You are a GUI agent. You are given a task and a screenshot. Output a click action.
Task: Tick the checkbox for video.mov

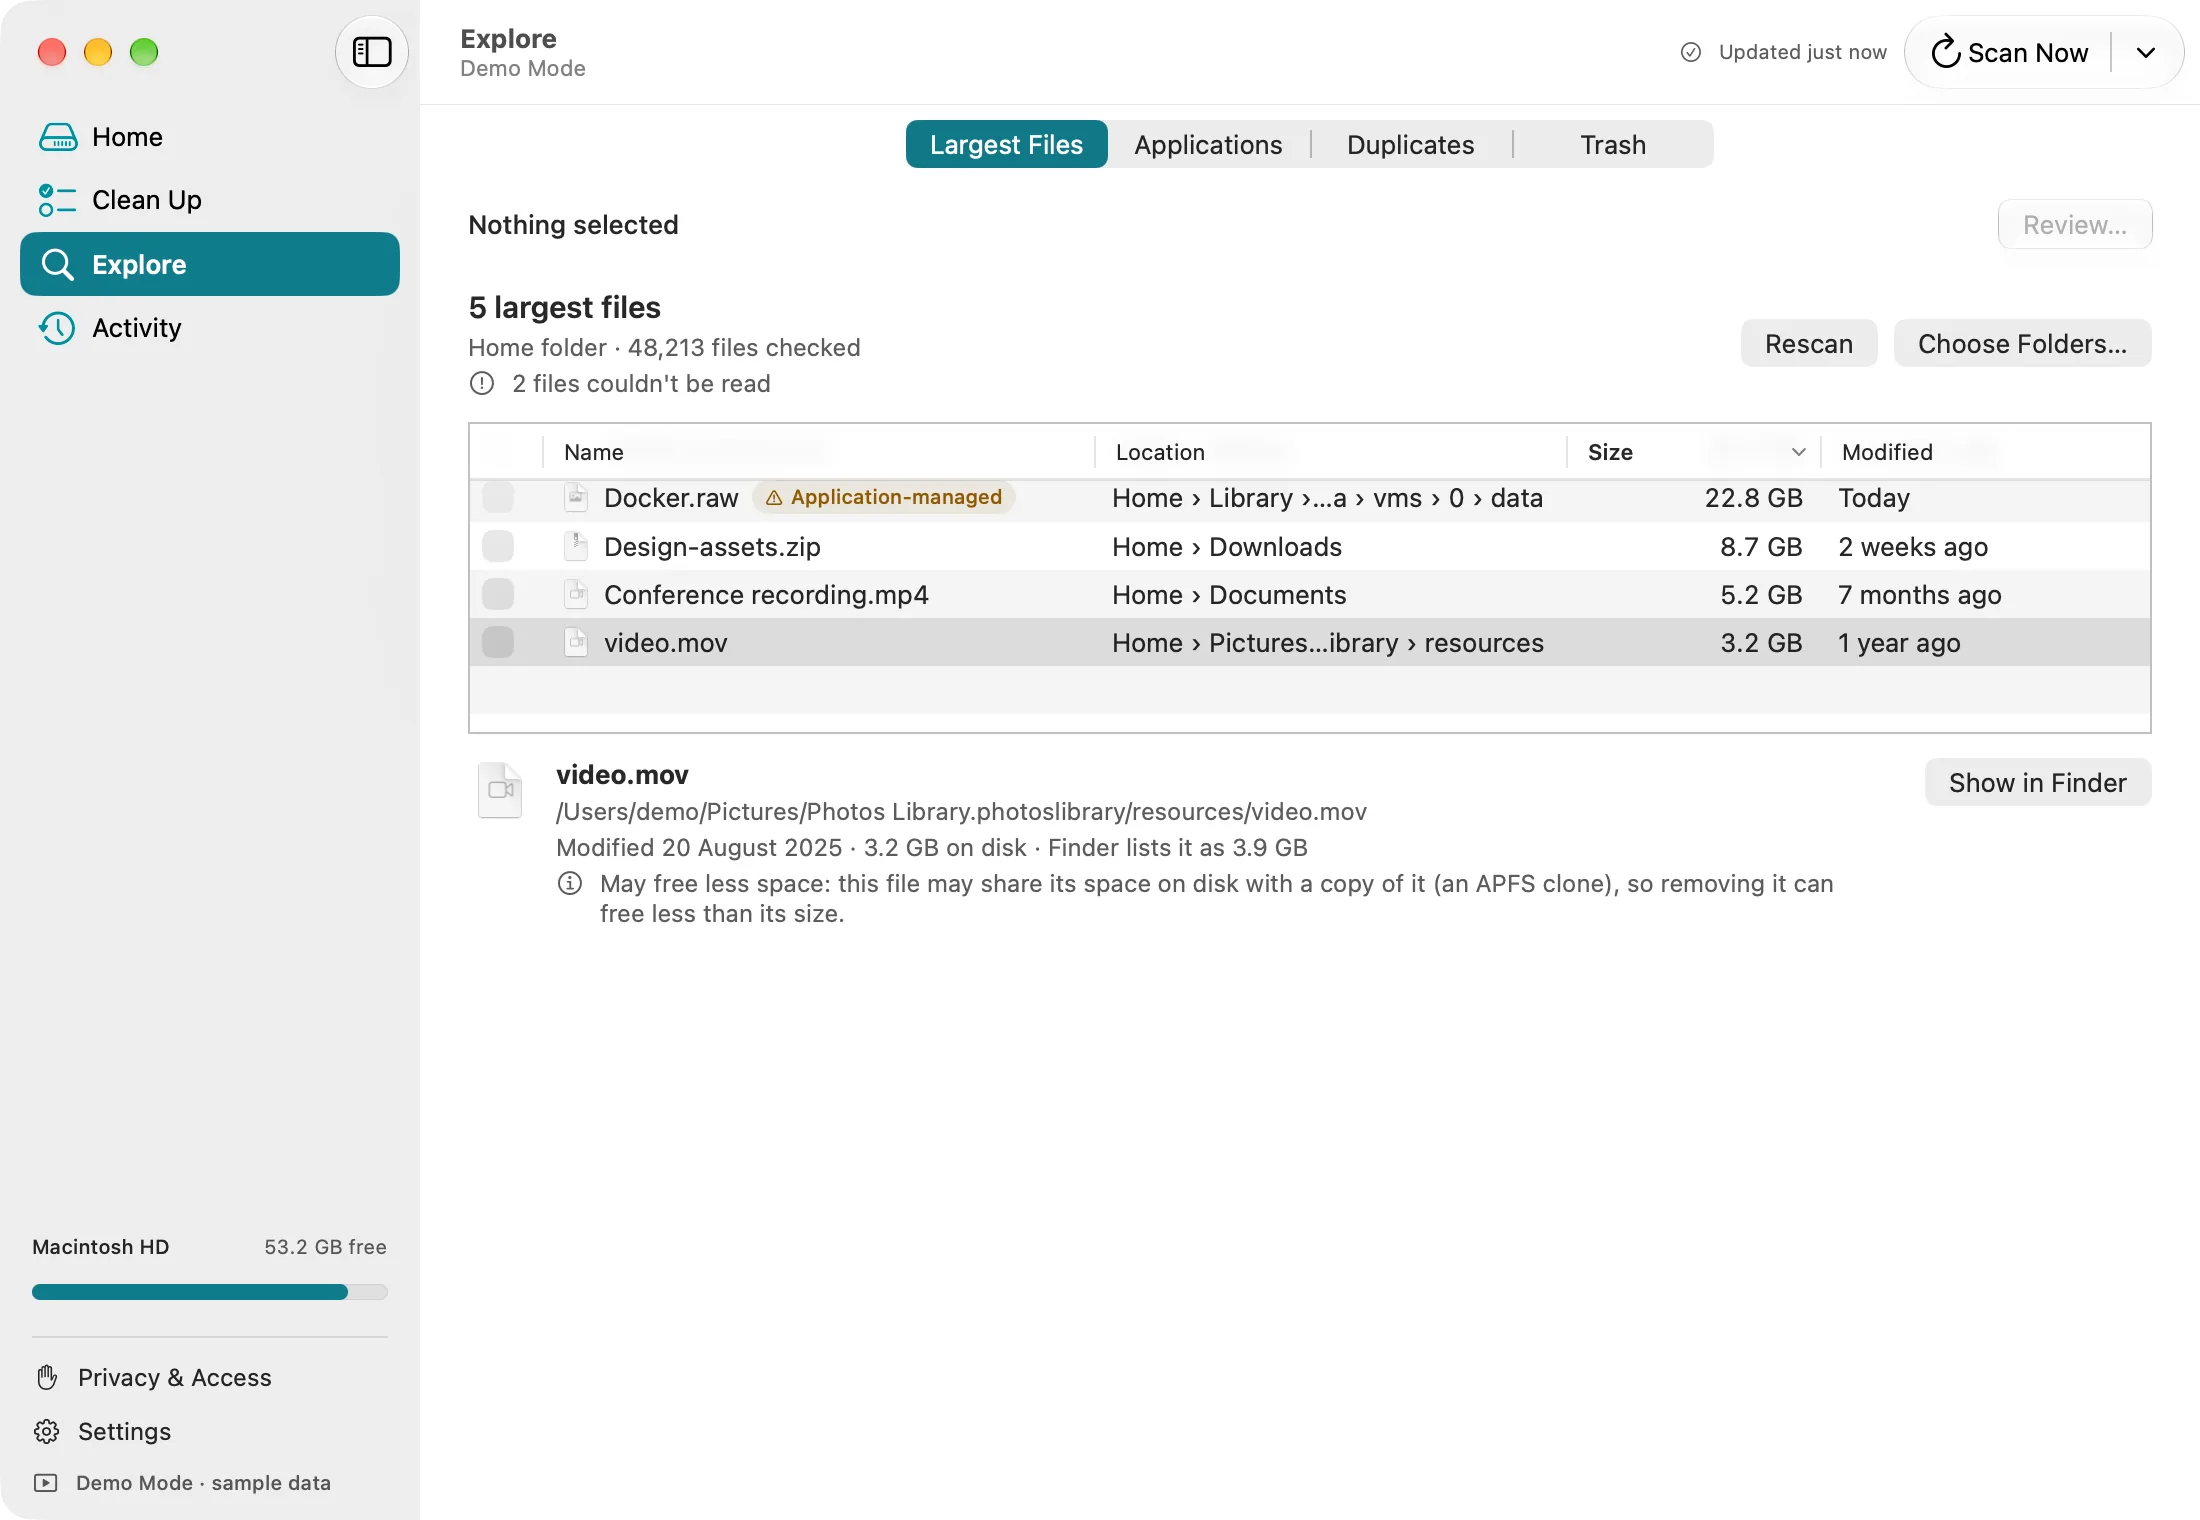click(x=498, y=642)
